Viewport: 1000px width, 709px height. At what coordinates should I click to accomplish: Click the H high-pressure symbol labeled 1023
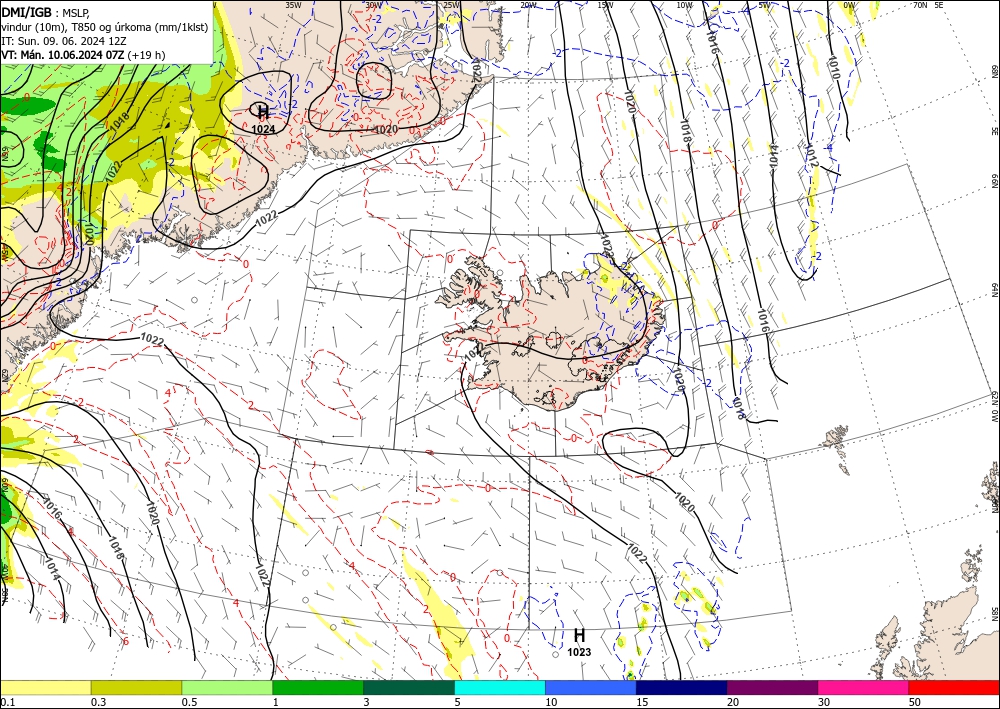click(579, 635)
